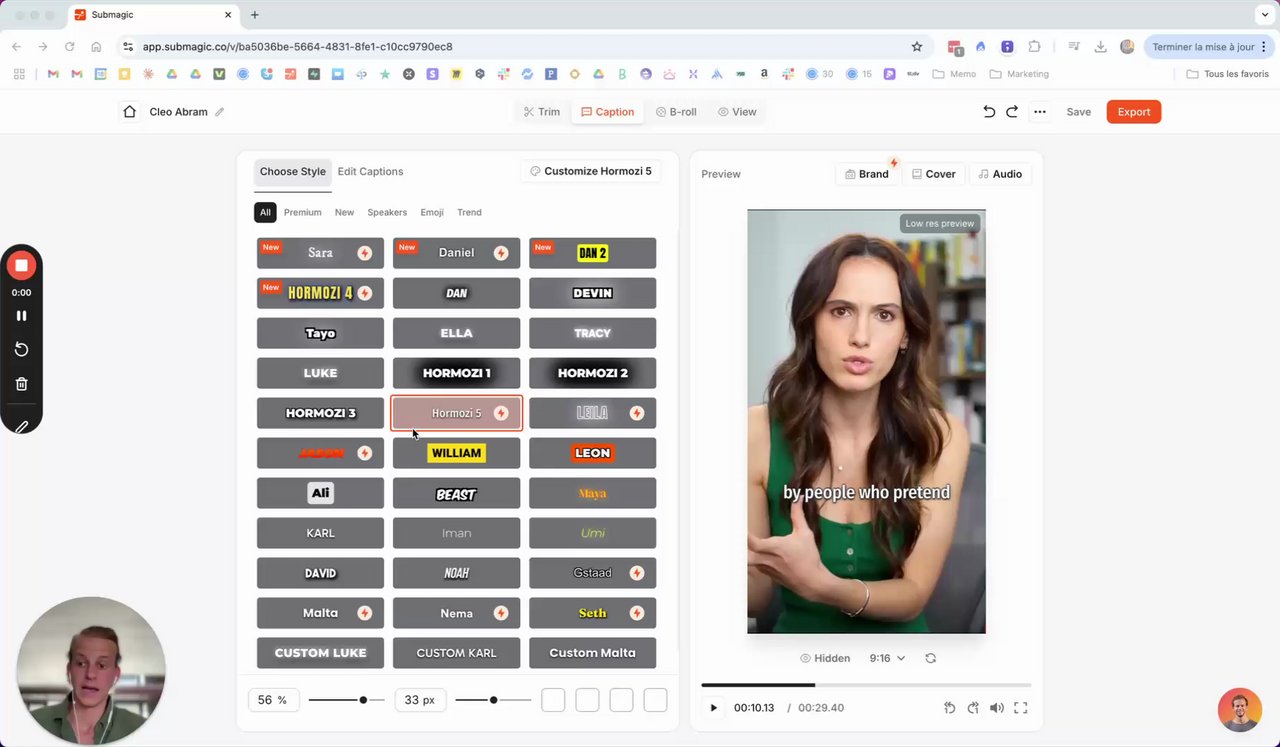Screen dimensions: 1280x747
Task: Bookmark this page with the star icon
Action: (917, 47)
